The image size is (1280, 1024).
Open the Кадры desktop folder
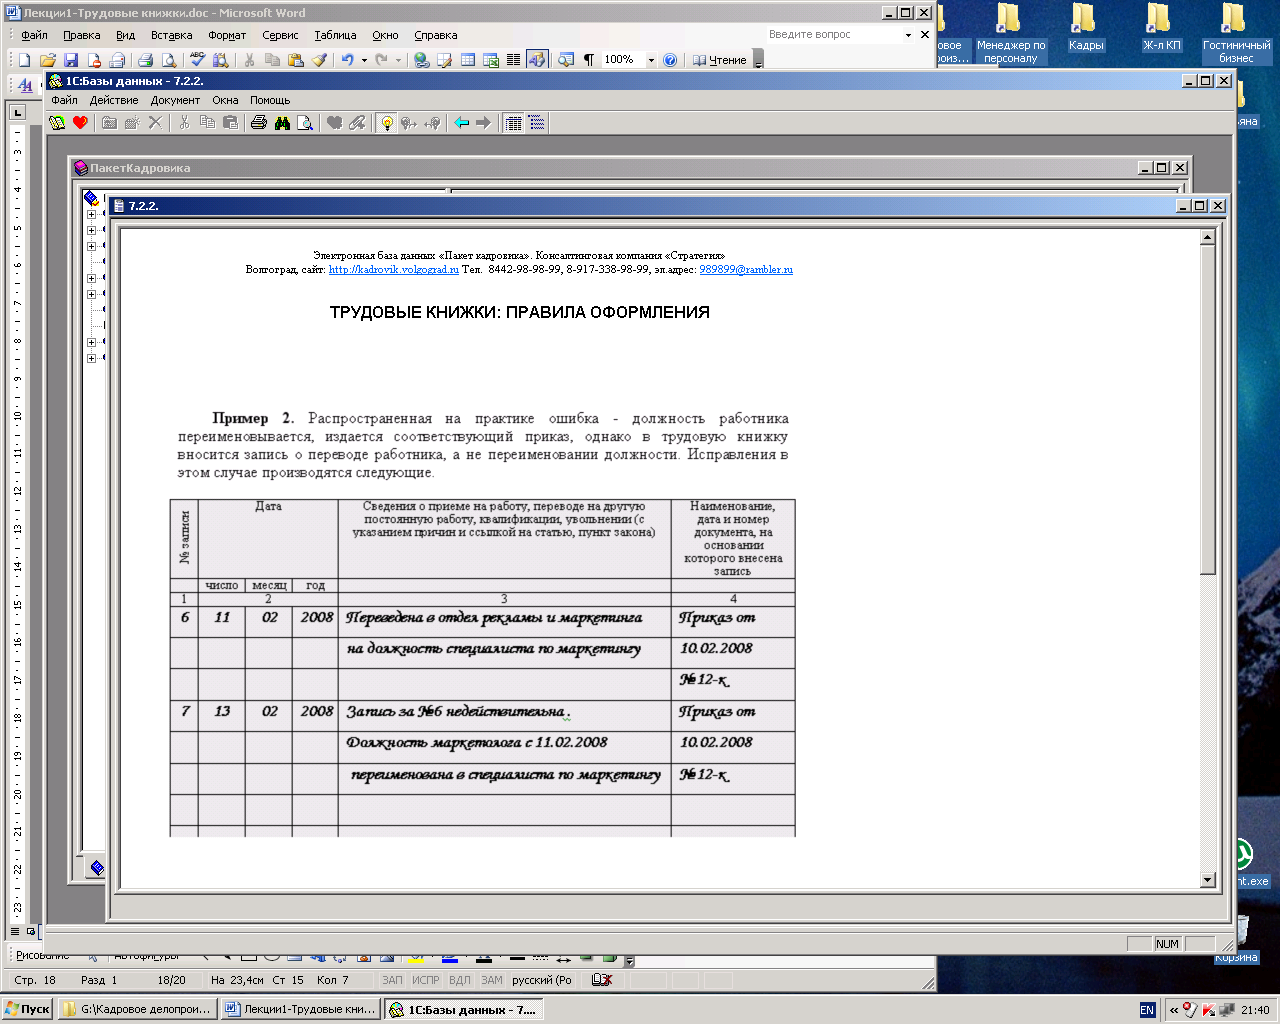(1085, 27)
